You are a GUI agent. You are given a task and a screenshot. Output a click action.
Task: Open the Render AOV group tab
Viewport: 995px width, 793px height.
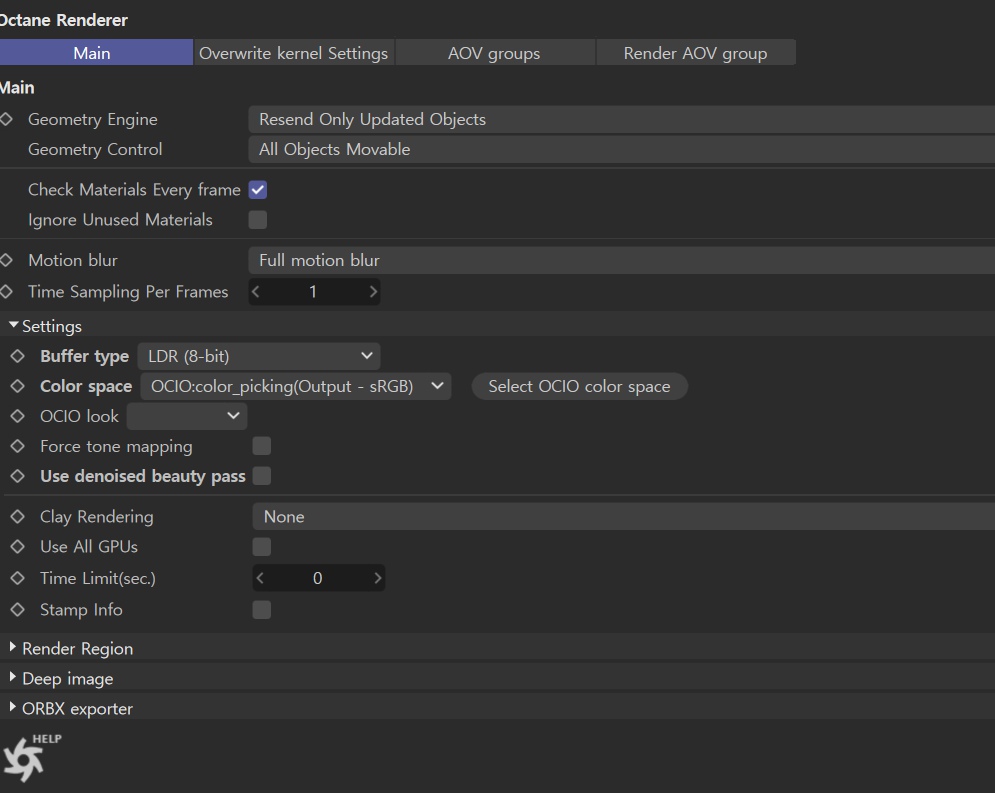point(696,53)
